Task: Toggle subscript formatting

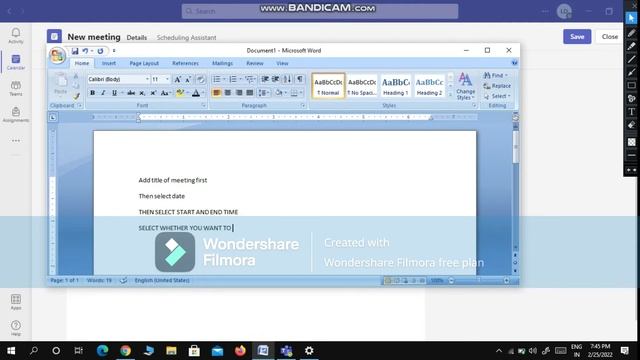Action: pos(142,93)
